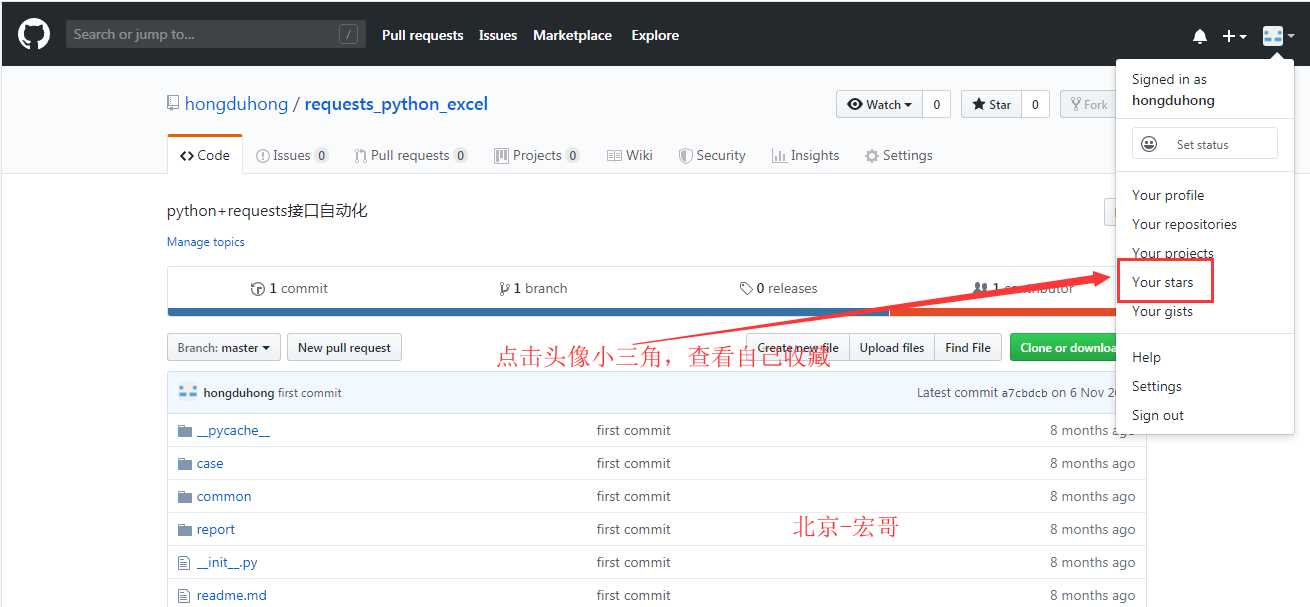Switch to the Wiki tab

pyautogui.click(x=630, y=155)
